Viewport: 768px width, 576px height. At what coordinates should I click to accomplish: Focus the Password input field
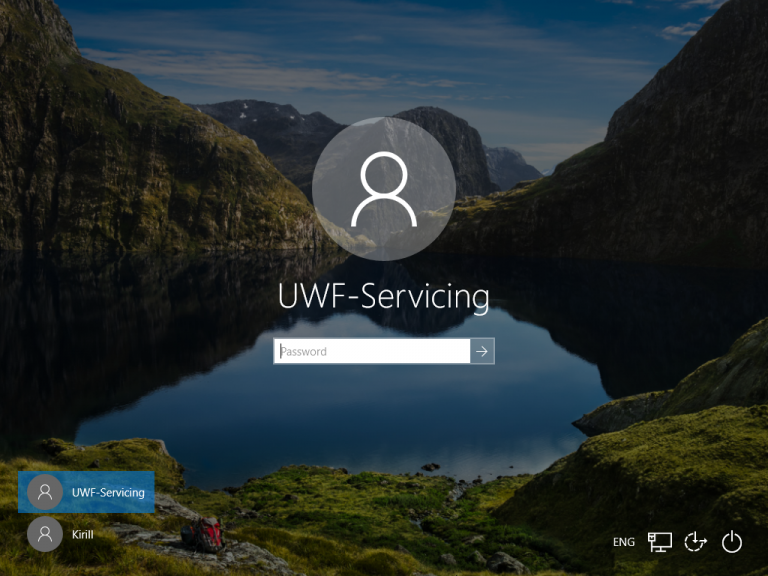pos(372,351)
